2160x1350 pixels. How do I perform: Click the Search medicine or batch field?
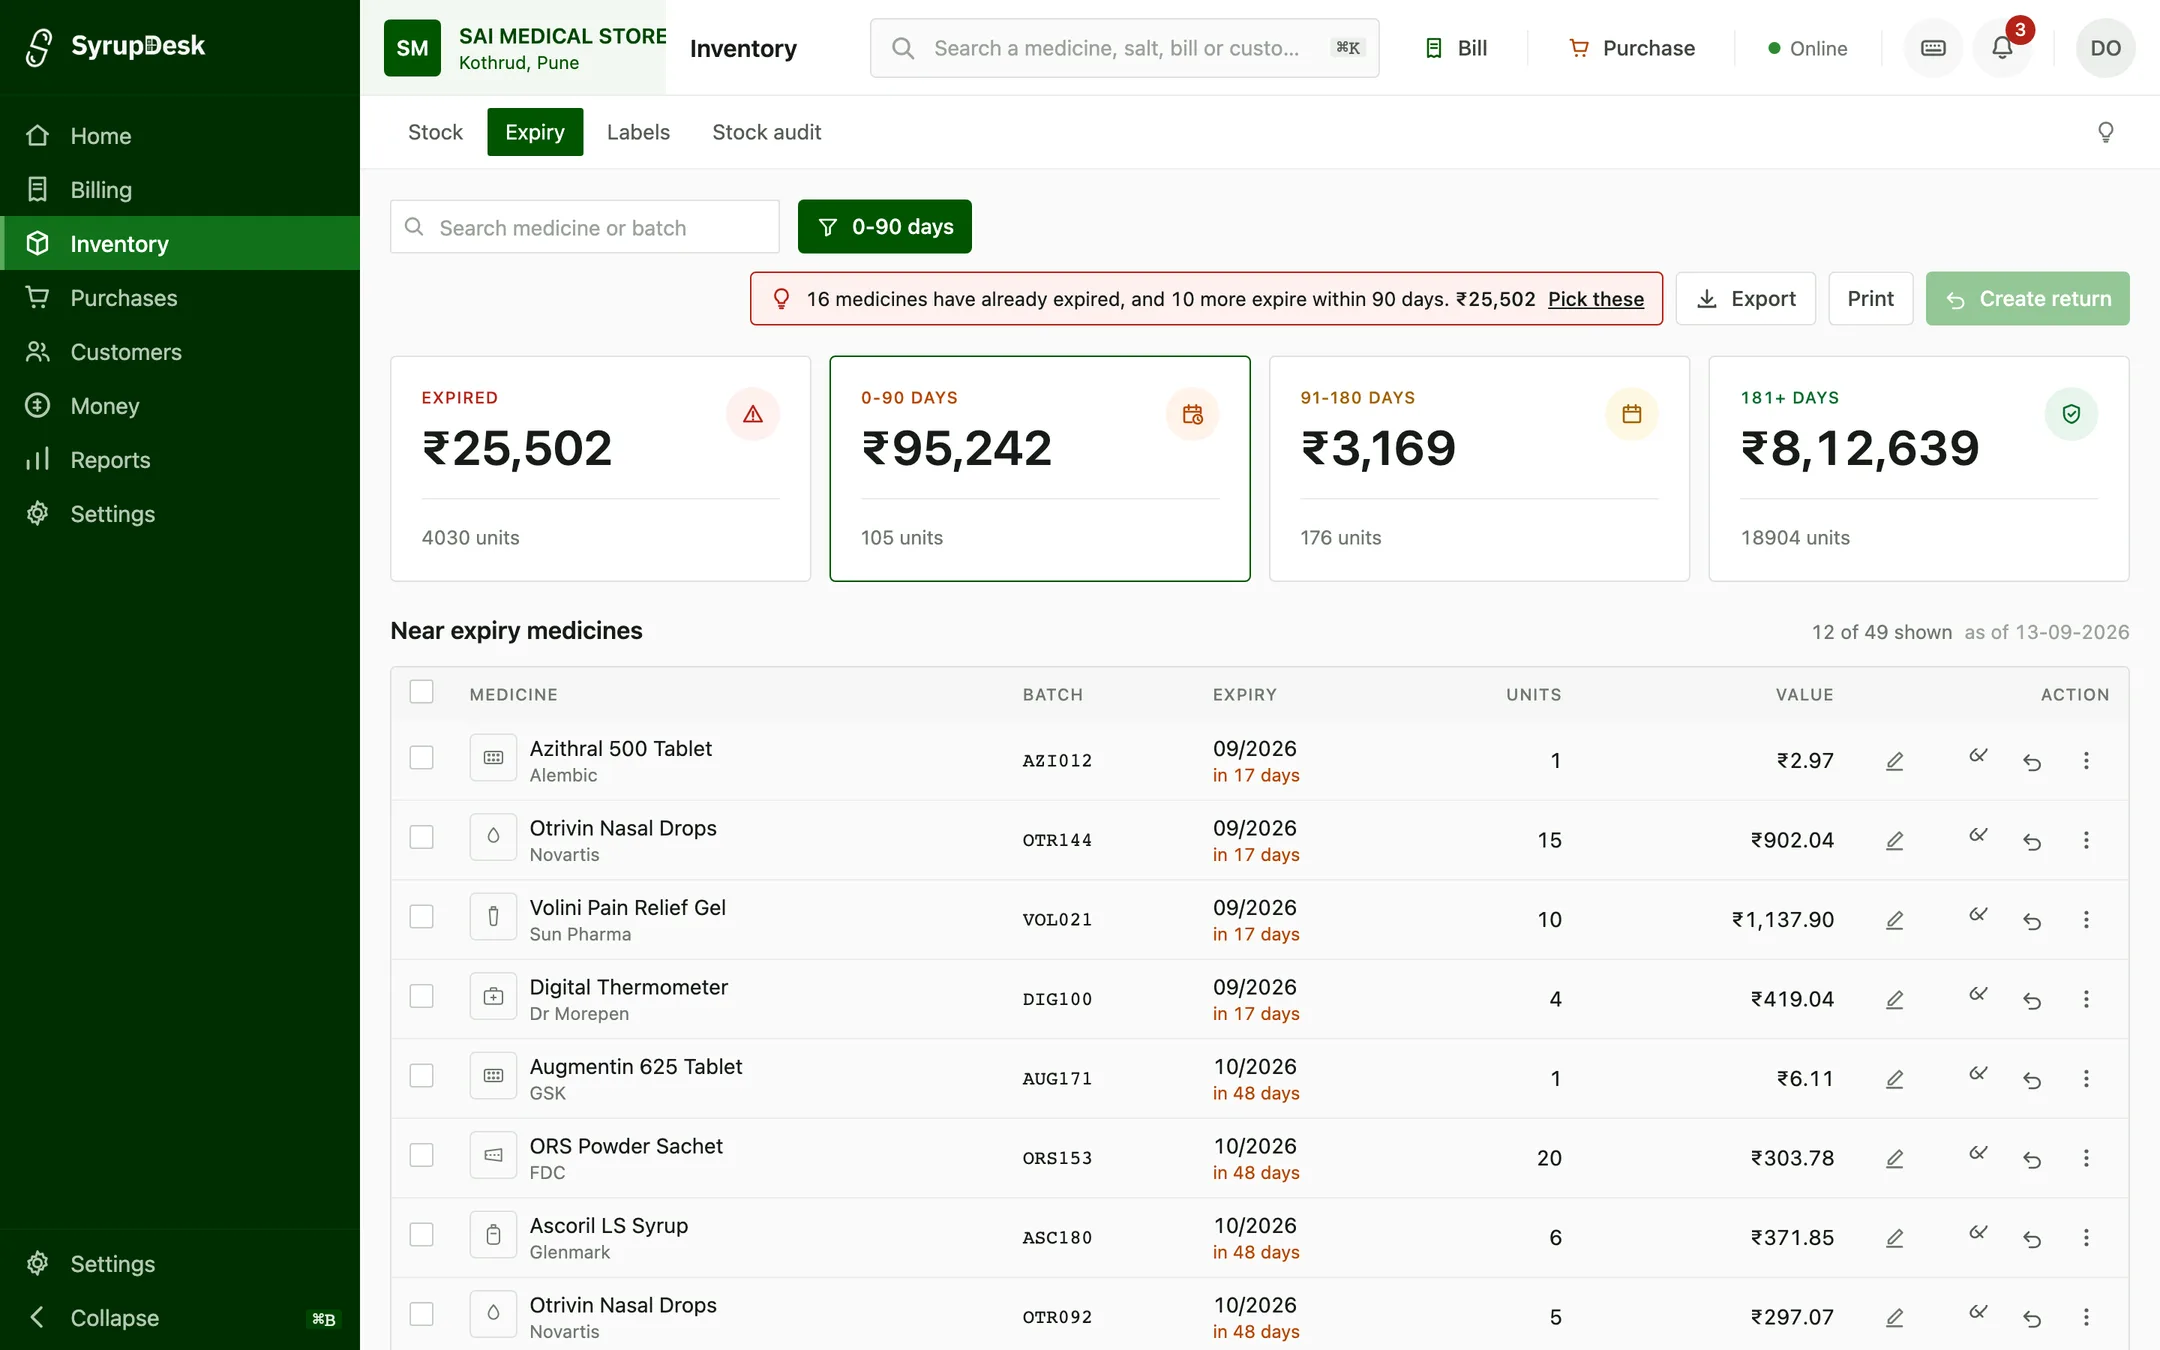point(584,227)
